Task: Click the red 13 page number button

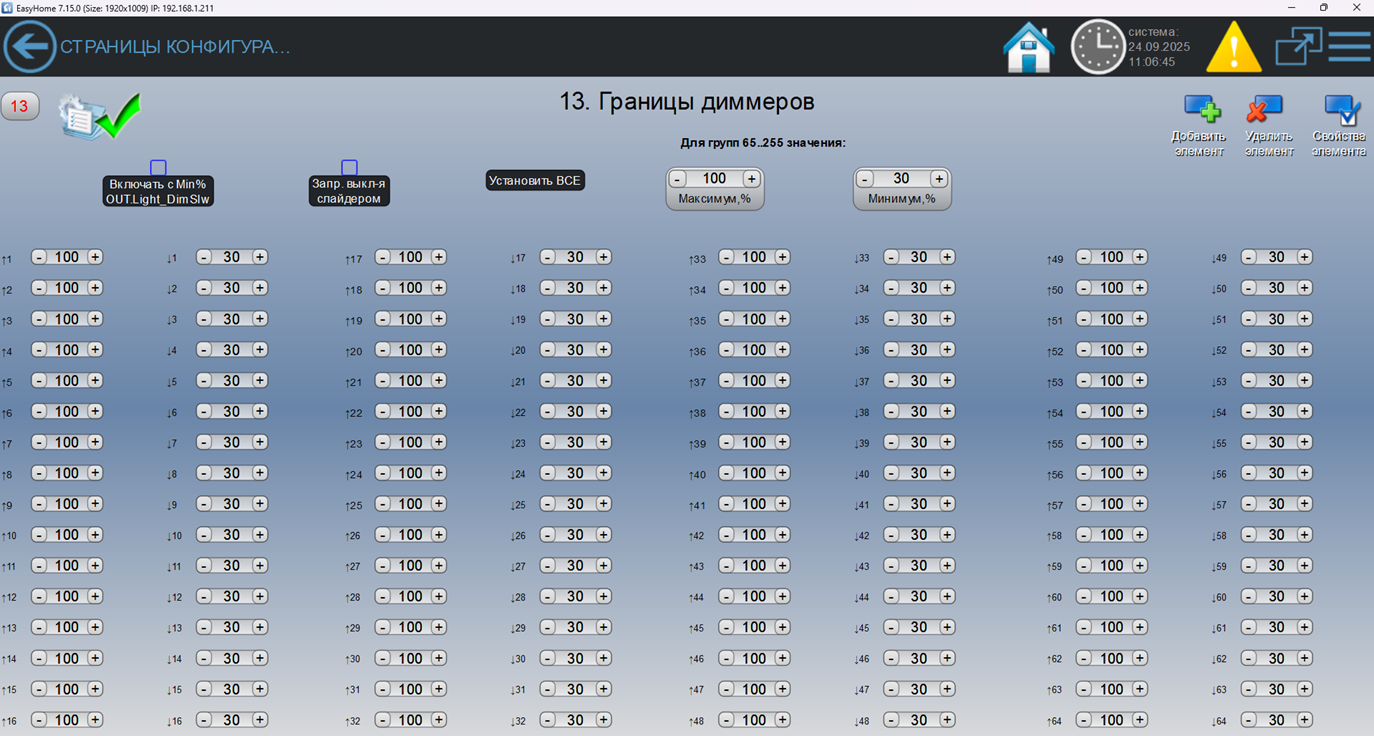Action: pos(19,106)
